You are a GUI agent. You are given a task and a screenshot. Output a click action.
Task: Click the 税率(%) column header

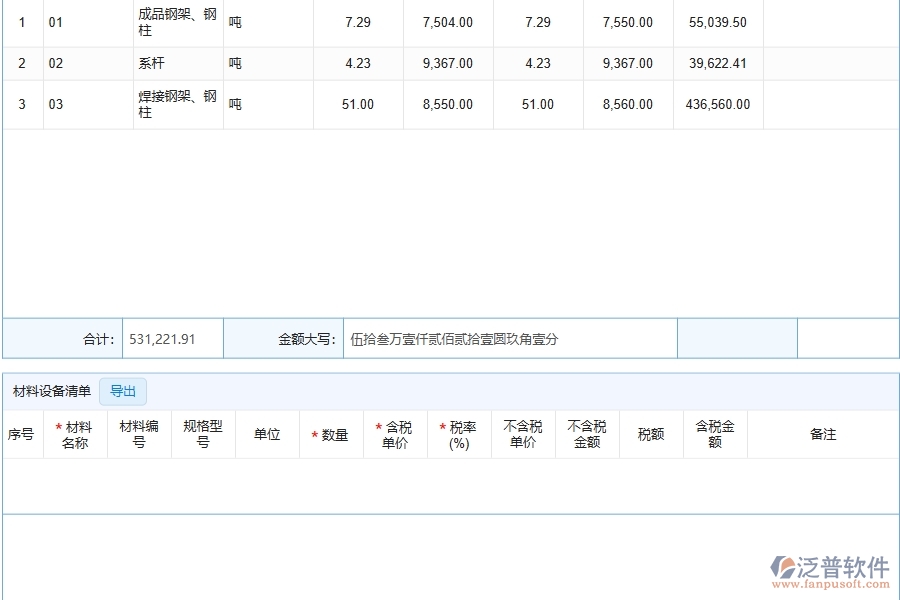[459, 435]
